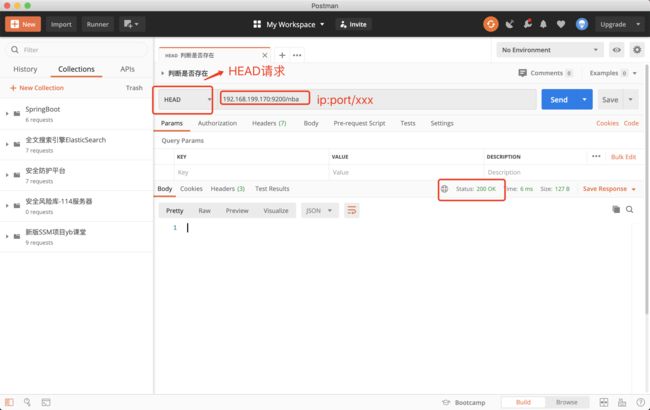The image size is (650, 410).
Task: Copy response with the copy icon
Action: [616, 209]
